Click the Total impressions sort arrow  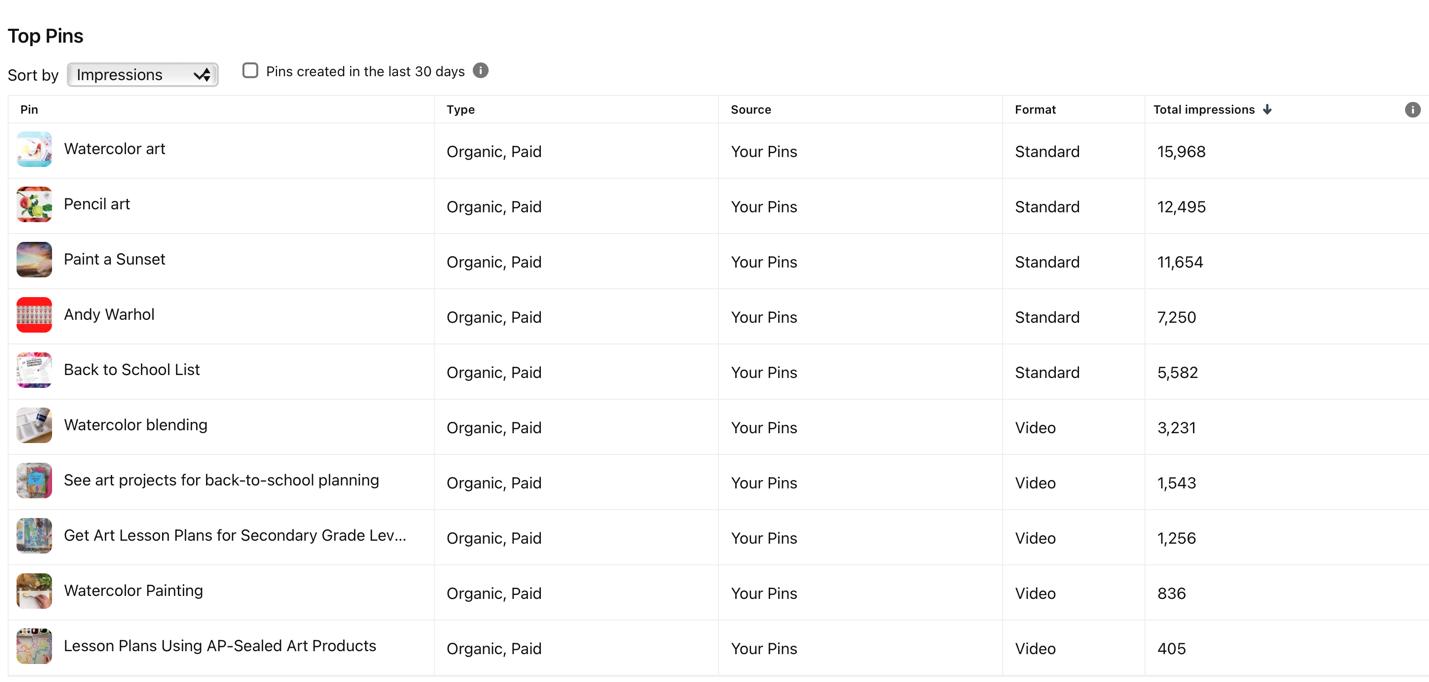(x=1267, y=110)
